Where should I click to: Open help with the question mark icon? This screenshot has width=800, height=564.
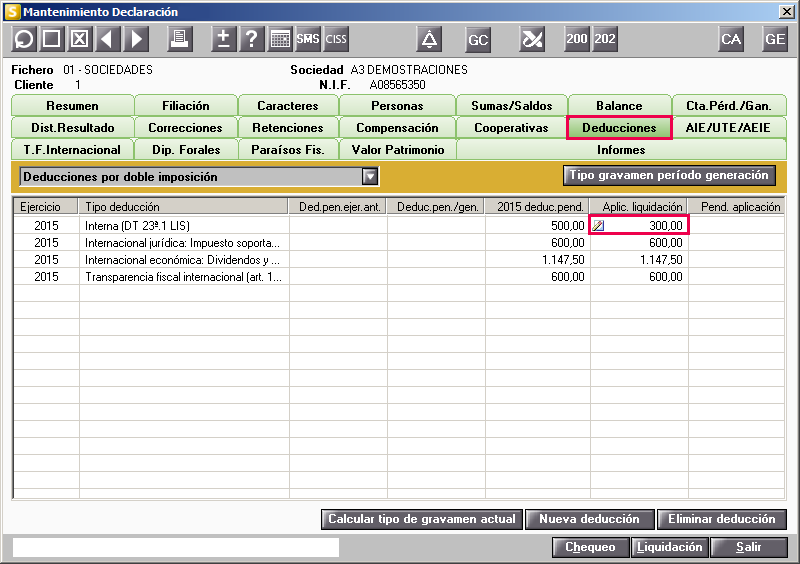click(252, 39)
